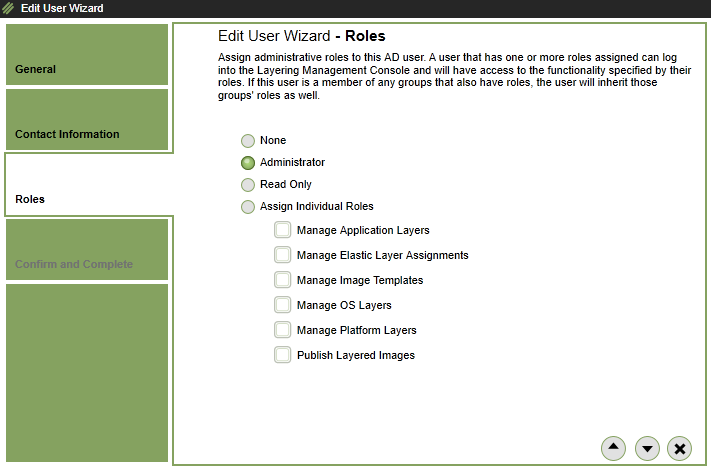711x471 pixels.
Task: Switch to Contact Information tab
Action: tap(86, 120)
